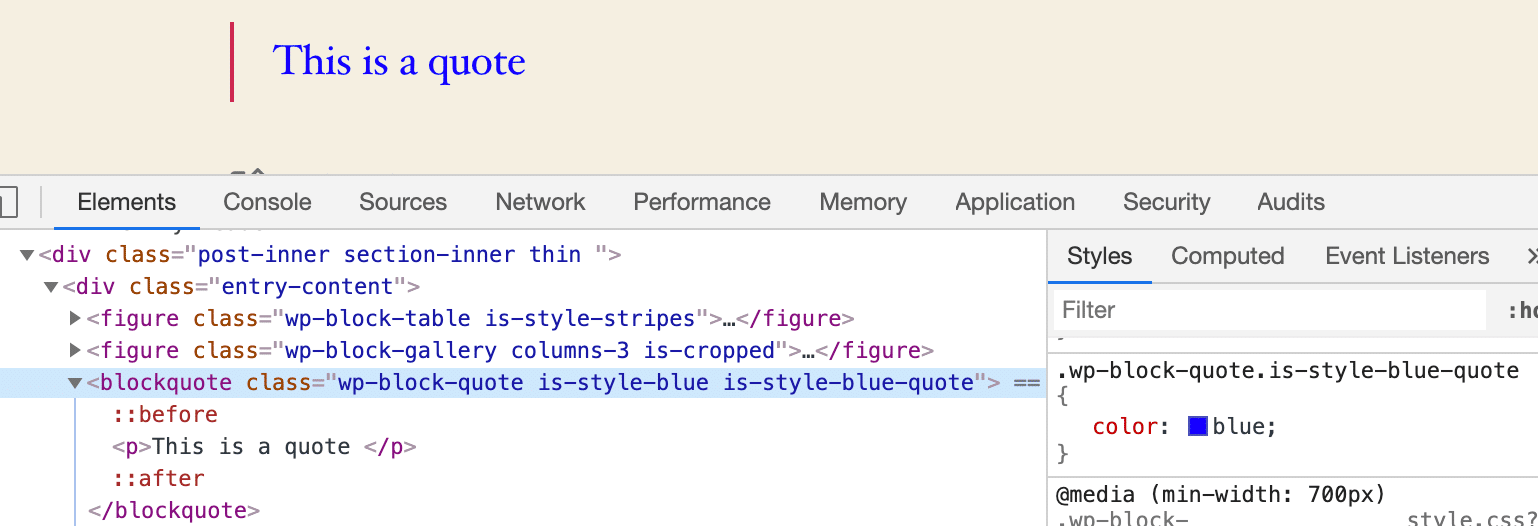
Task: Show more Styles pane tabs
Action: pyautogui.click(x=1530, y=257)
